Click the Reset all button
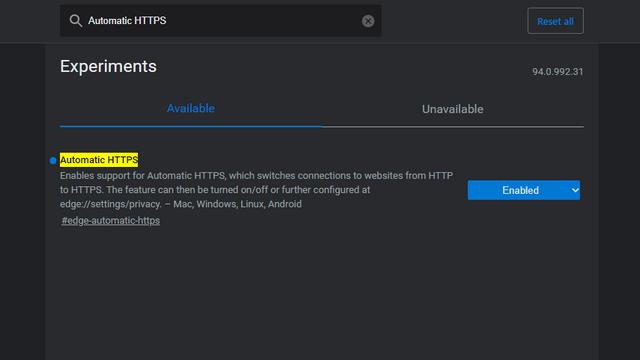The width and height of the screenshot is (640, 360). point(555,21)
